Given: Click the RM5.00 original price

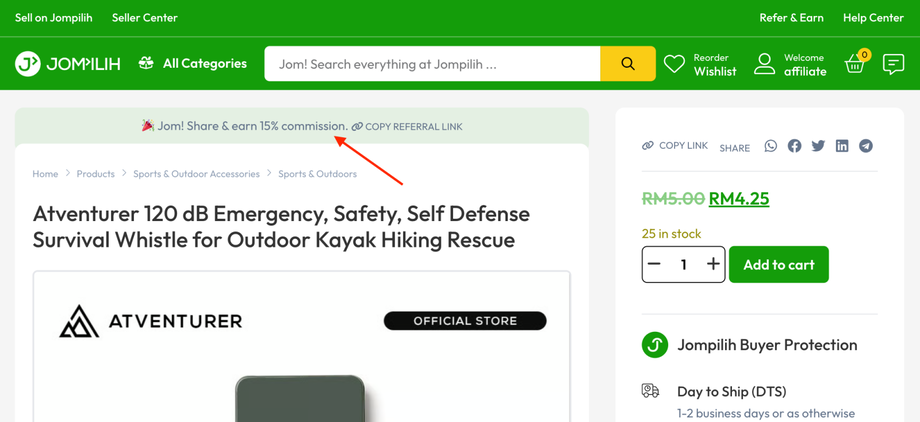Looking at the screenshot, I should pos(673,199).
